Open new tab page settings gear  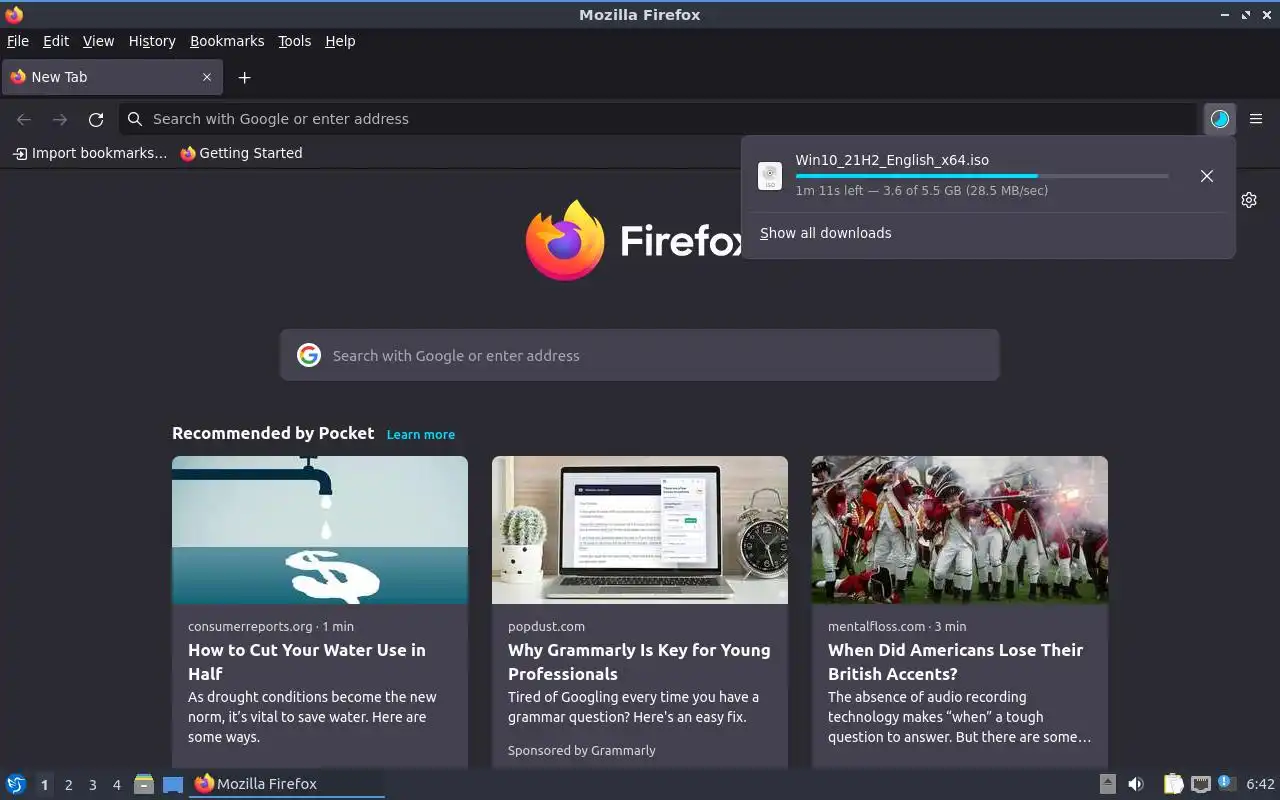click(x=1249, y=200)
